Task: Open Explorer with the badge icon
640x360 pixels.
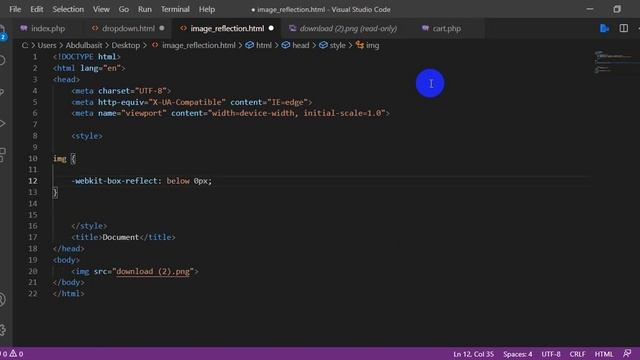Action: point(2,33)
